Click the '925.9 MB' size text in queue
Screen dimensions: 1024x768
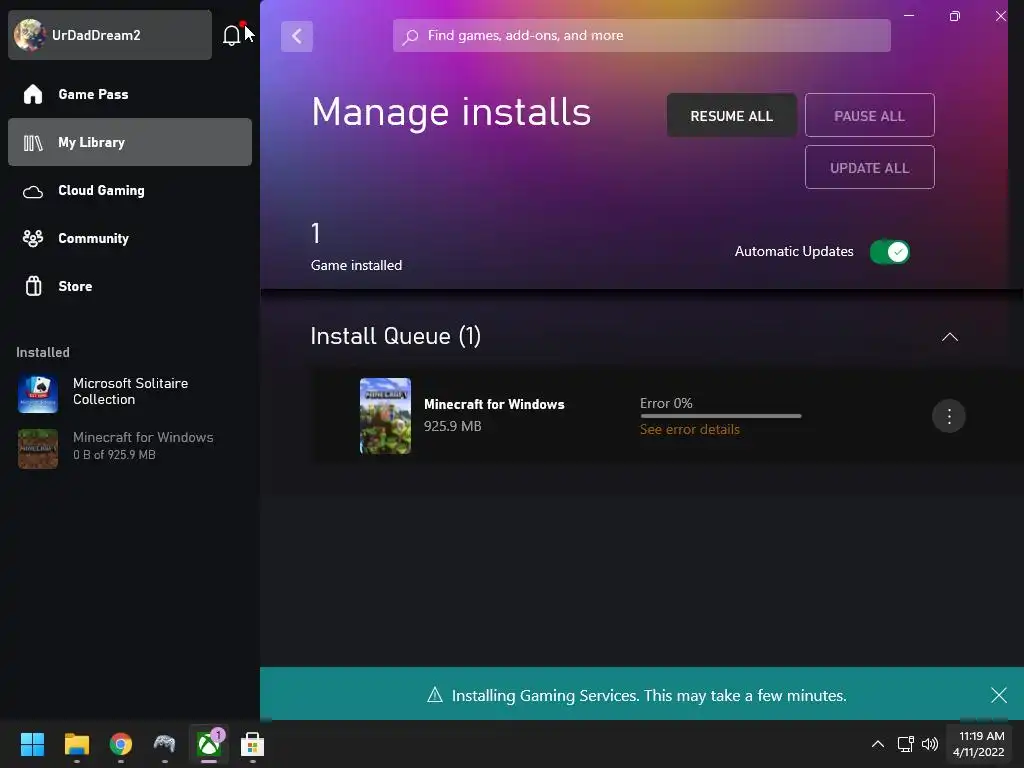(453, 426)
